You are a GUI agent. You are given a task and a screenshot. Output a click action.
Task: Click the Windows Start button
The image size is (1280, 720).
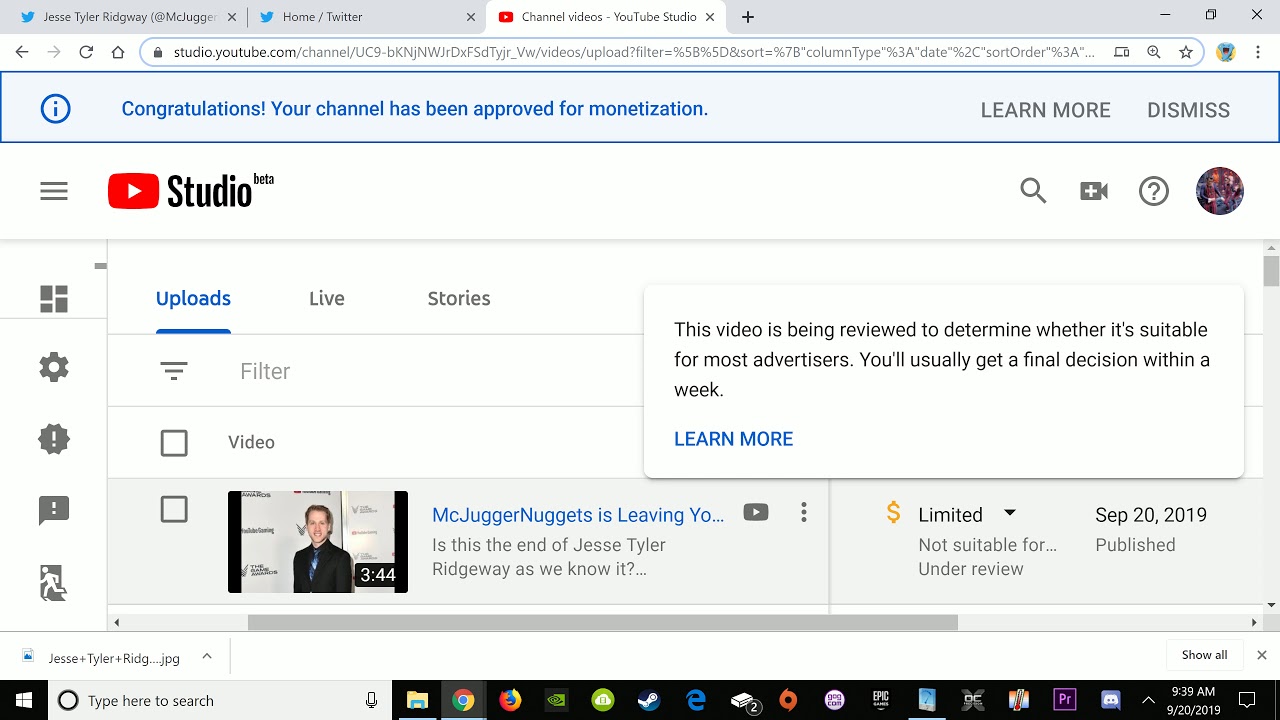(x=23, y=700)
